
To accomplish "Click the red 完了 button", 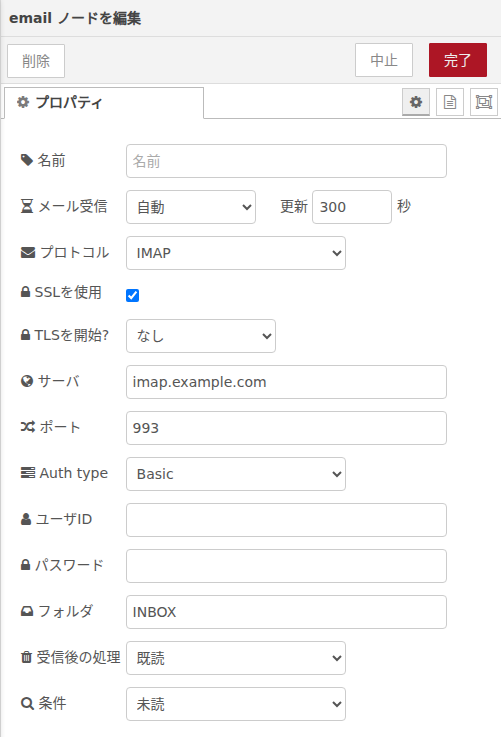I will (x=458, y=60).
